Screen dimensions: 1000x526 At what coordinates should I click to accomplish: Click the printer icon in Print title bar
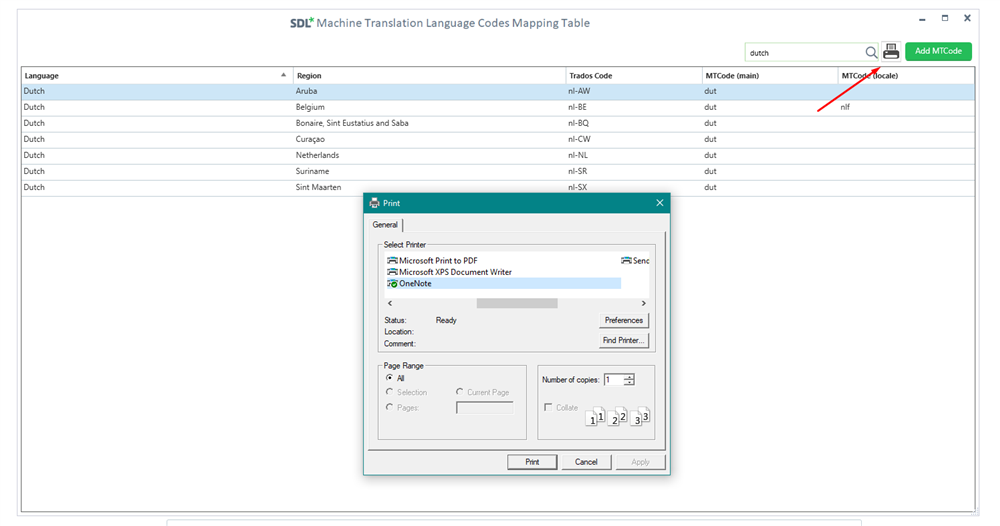point(374,203)
